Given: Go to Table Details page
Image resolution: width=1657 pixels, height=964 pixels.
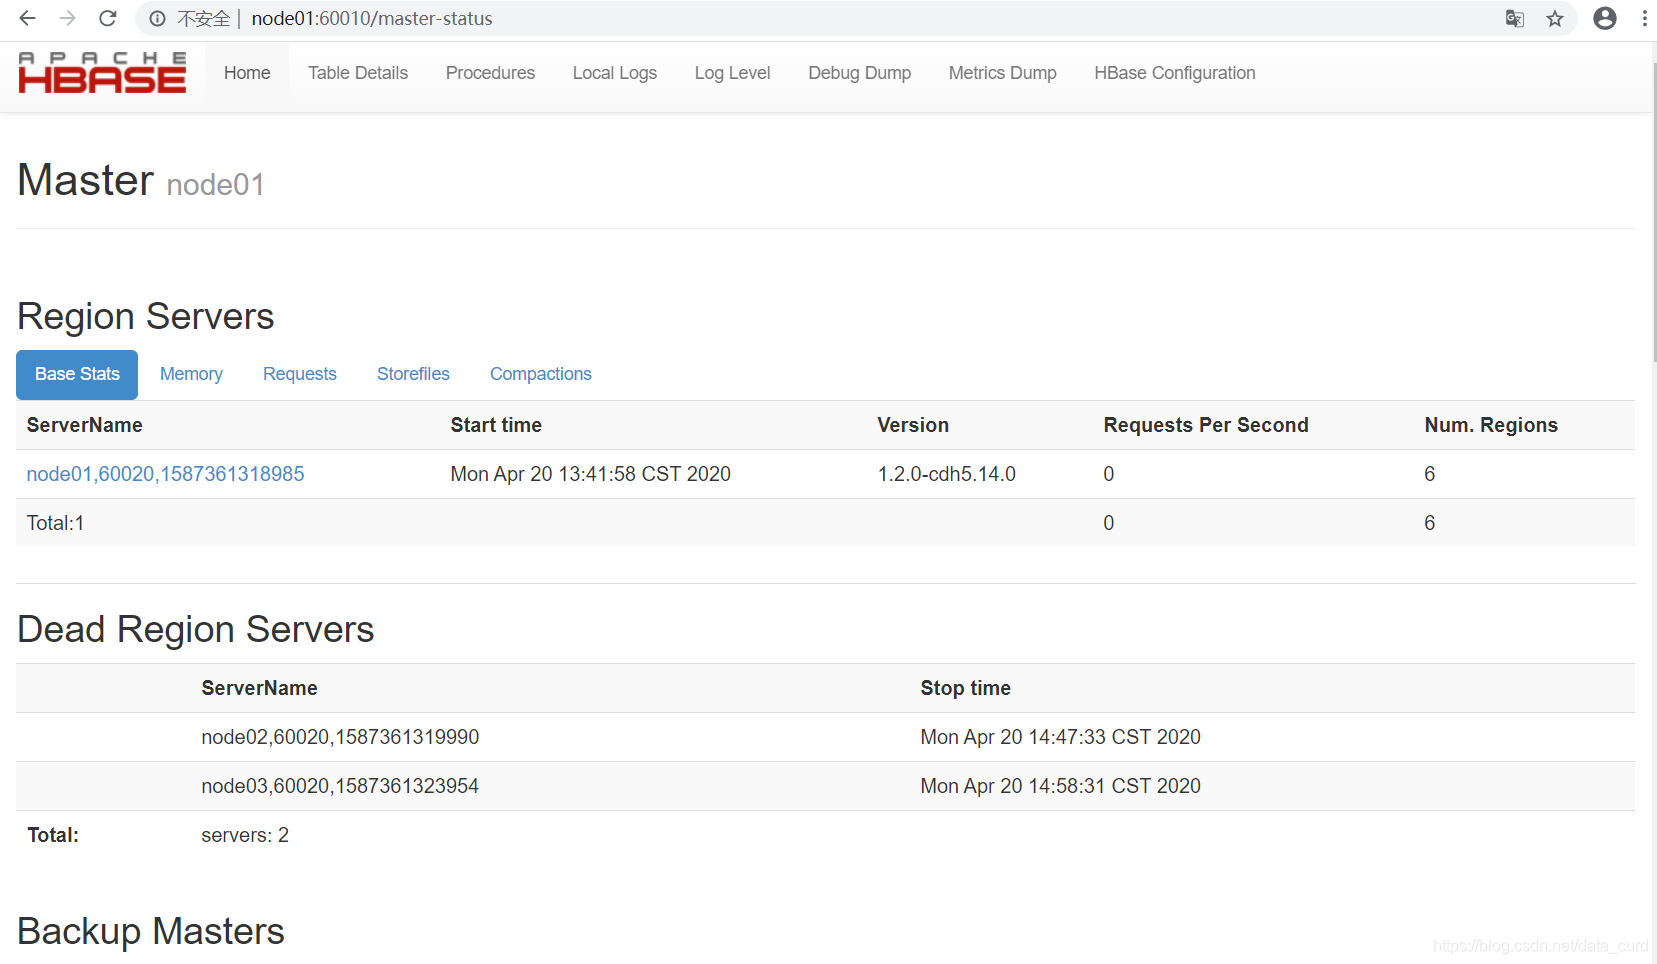Looking at the screenshot, I should pos(358,73).
